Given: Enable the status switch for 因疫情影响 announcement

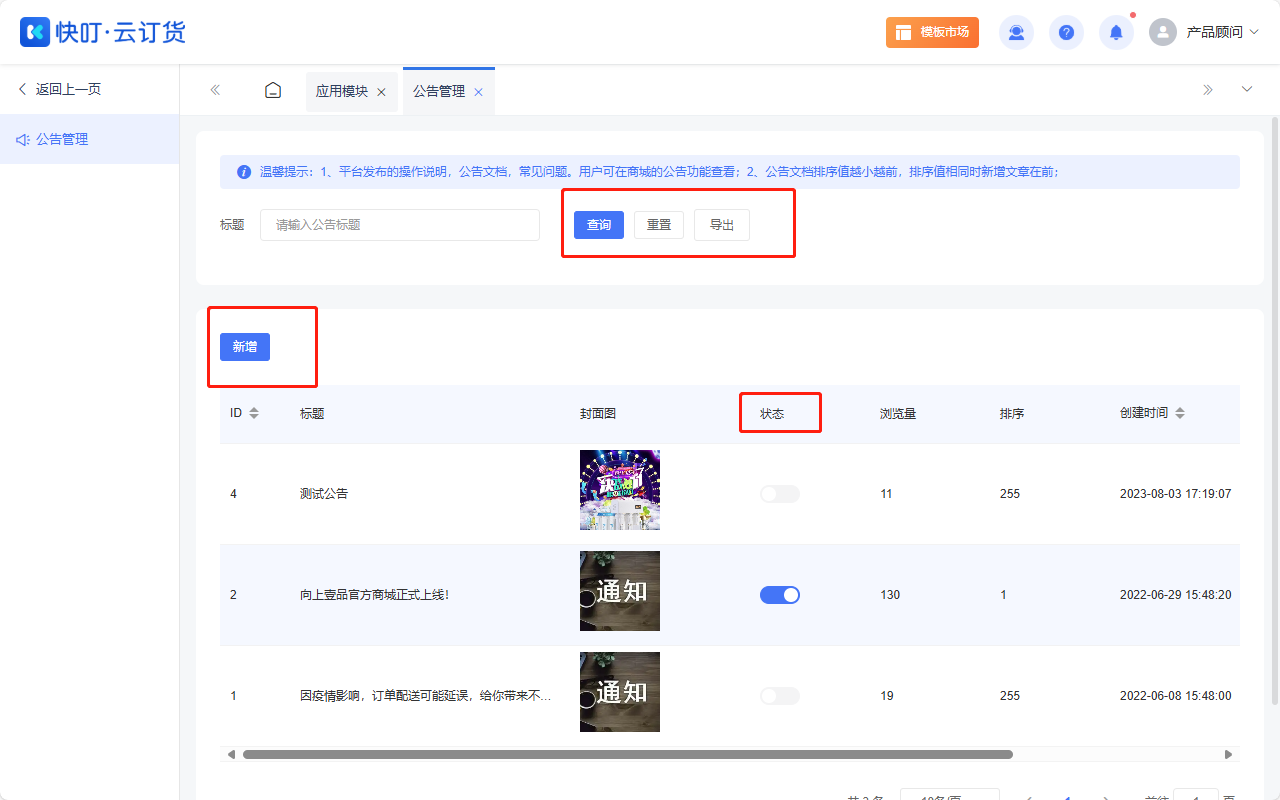Looking at the screenshot, I should (780, 696).
